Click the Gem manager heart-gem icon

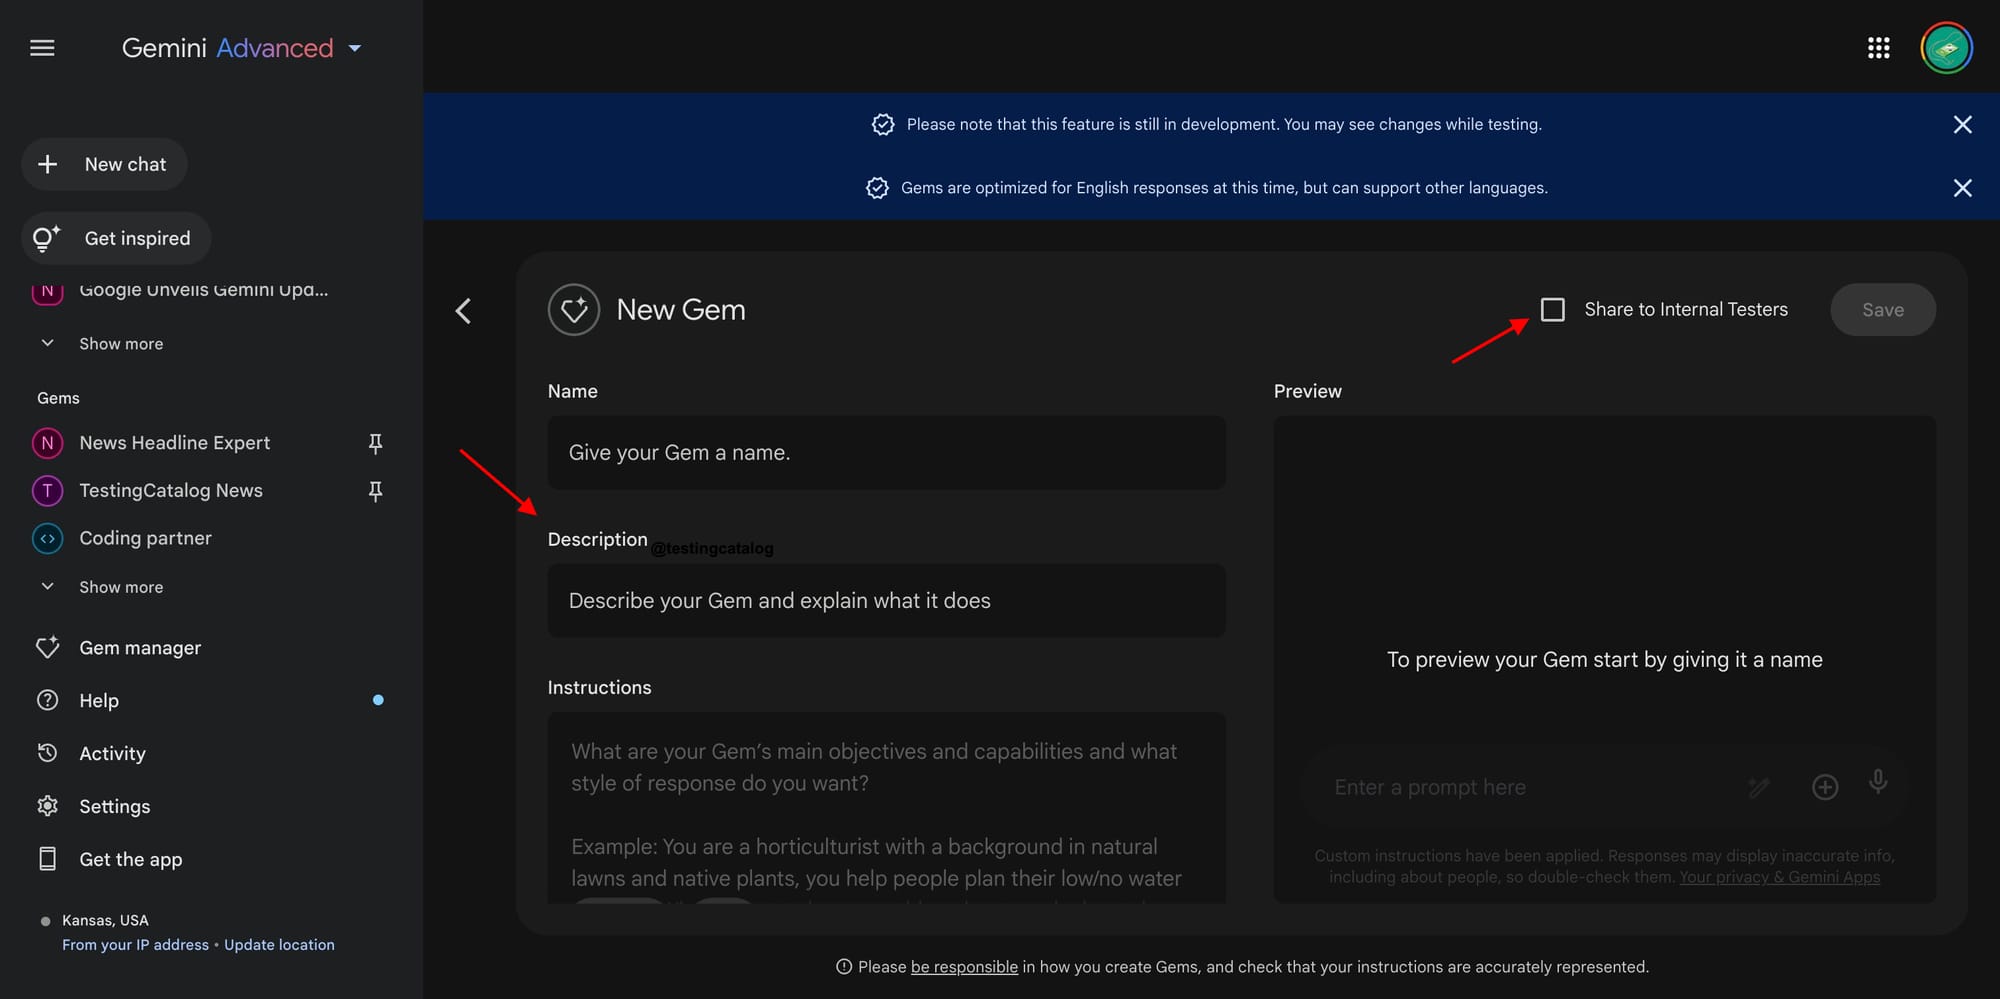47,647
